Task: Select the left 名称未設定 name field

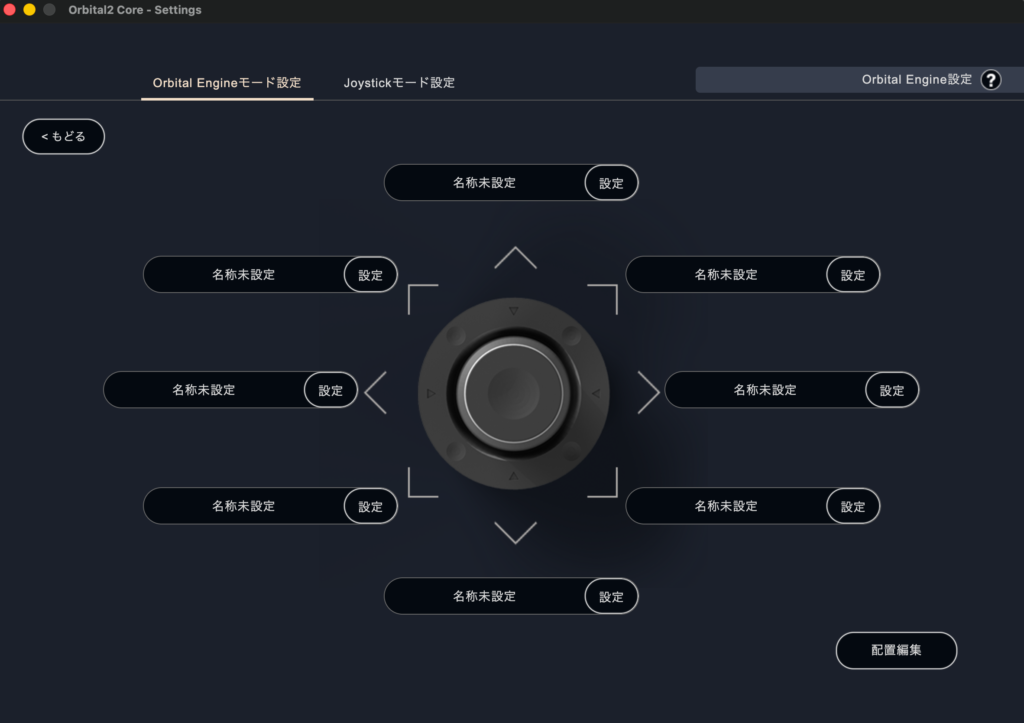Action: pos(203,390)
